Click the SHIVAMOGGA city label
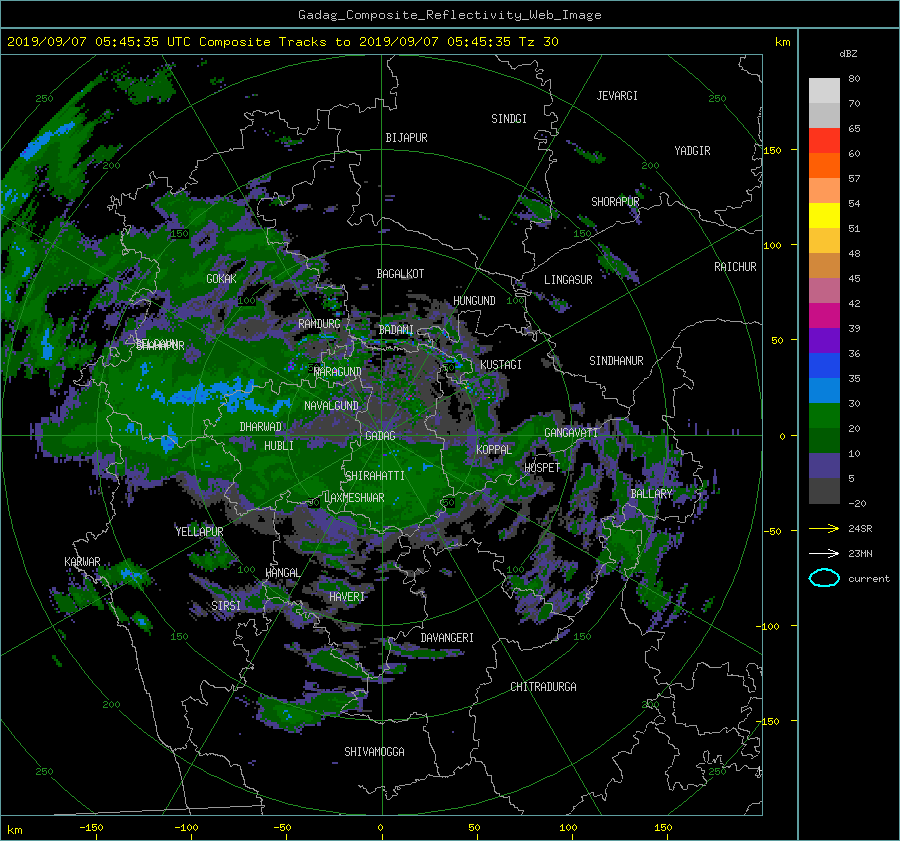The height and width of the screenshot is (841, 900). click(x=374, y=752)
